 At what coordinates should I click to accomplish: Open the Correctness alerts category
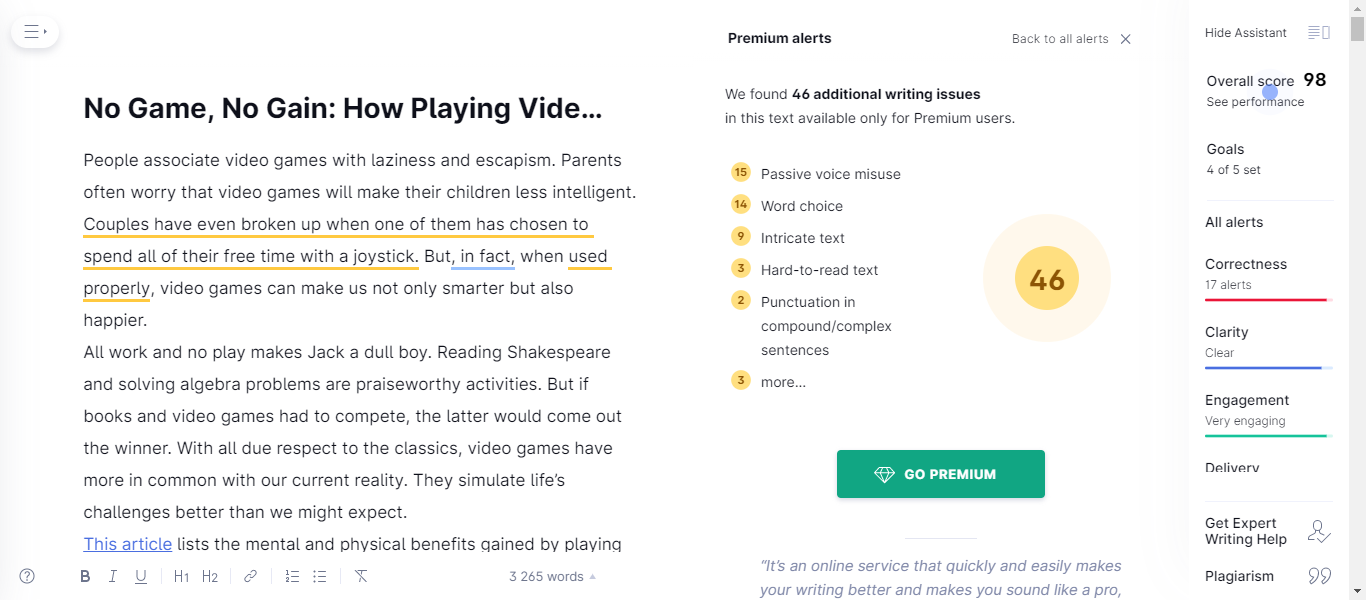point(1246,264)
